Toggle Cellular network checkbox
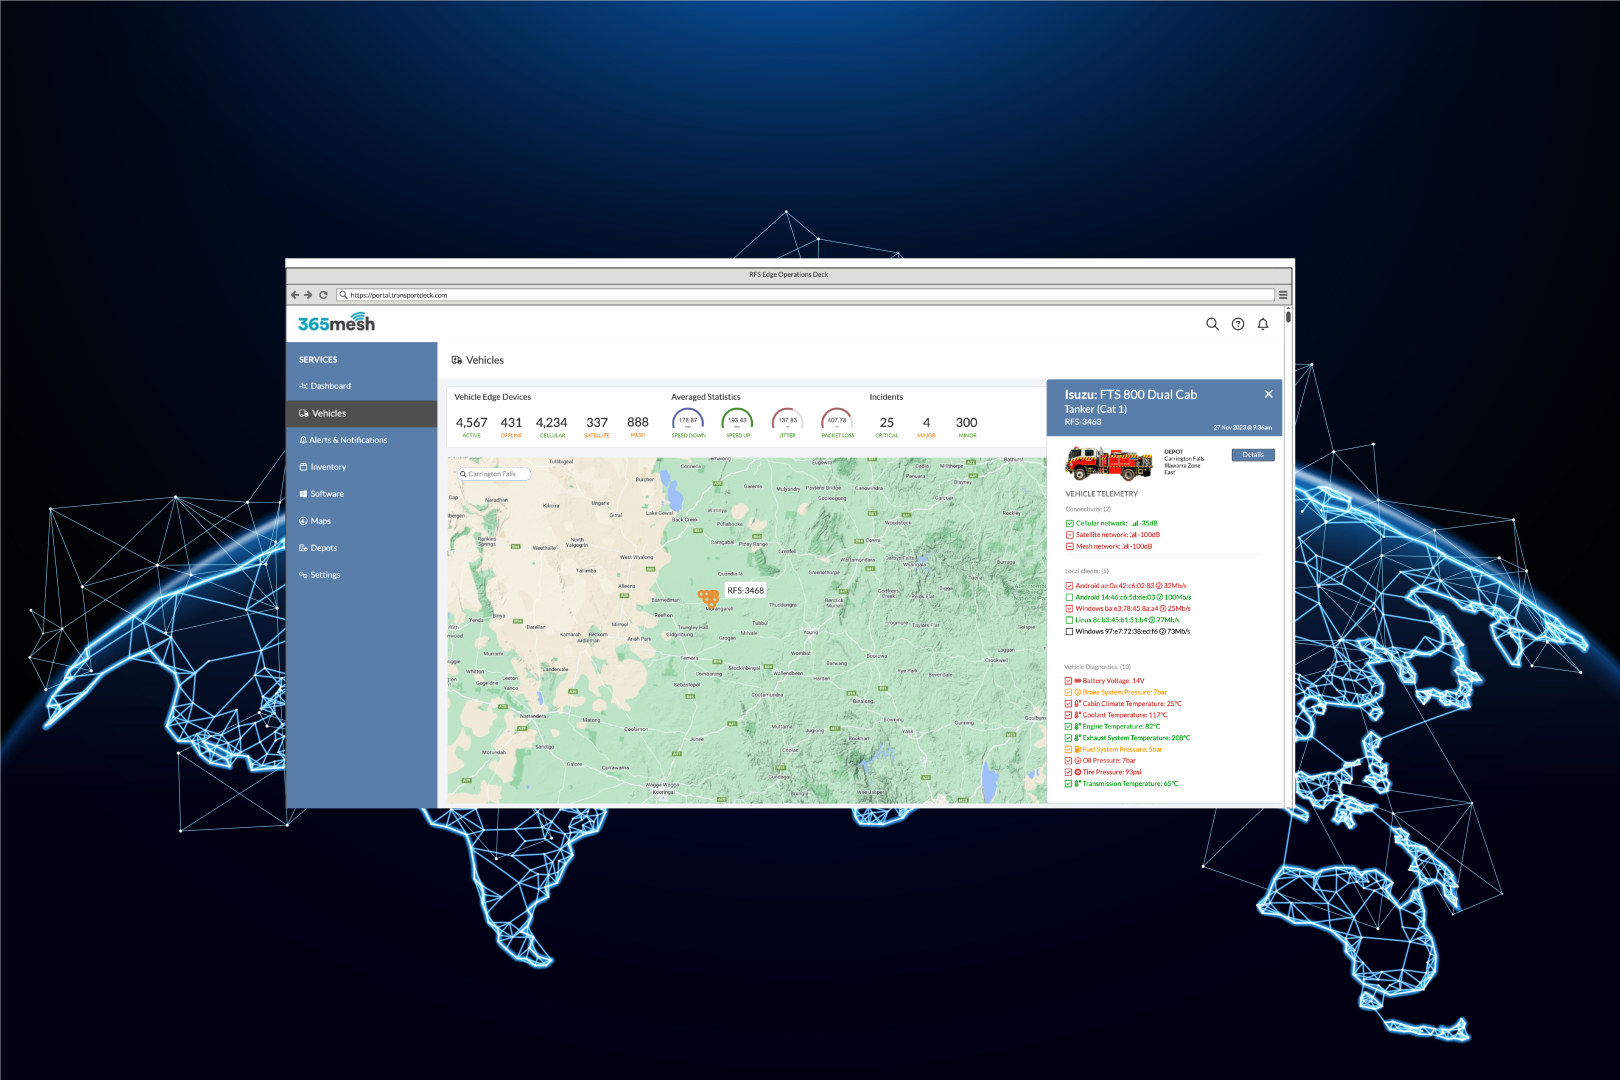The height and width of the screenshot is (1080, 1620). click(1069, 523)
